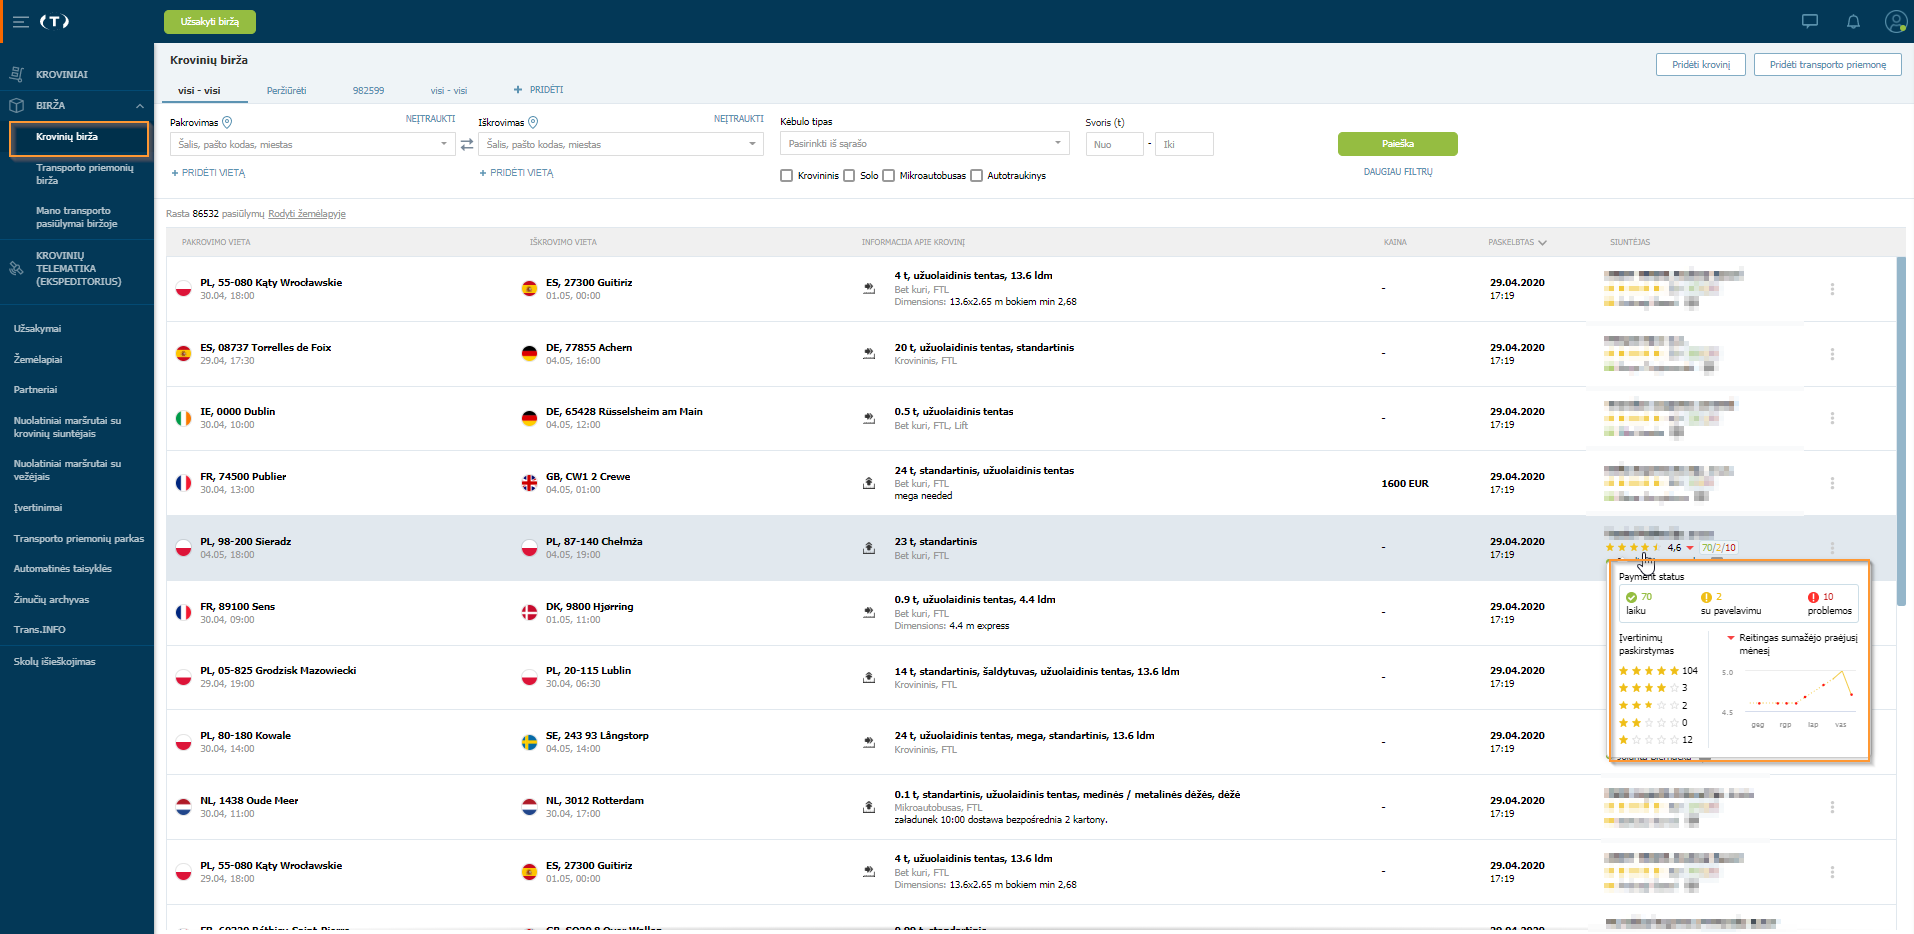Click the green Paieška search button
The height and width of the screenshot is (934, 1914).
[x=1398, y=144]
